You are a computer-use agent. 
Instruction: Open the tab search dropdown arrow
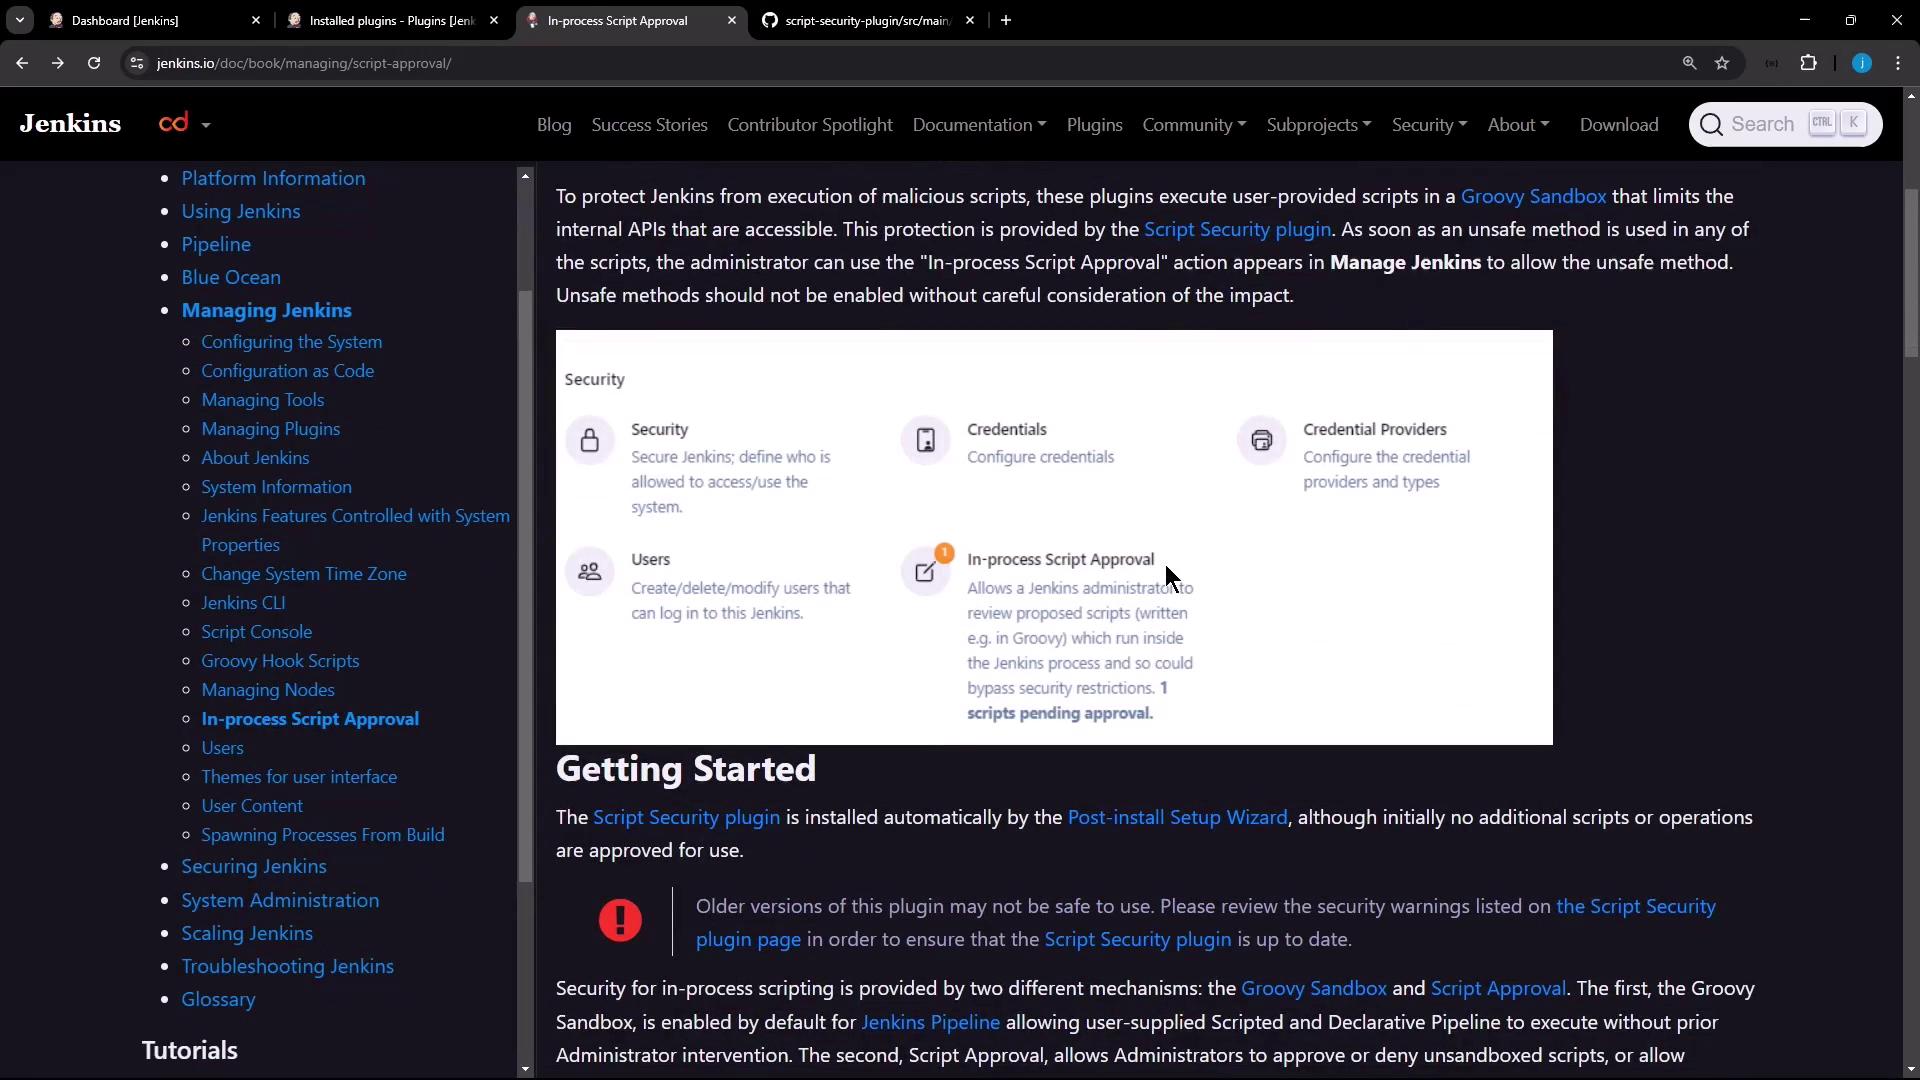click(19, 20)
